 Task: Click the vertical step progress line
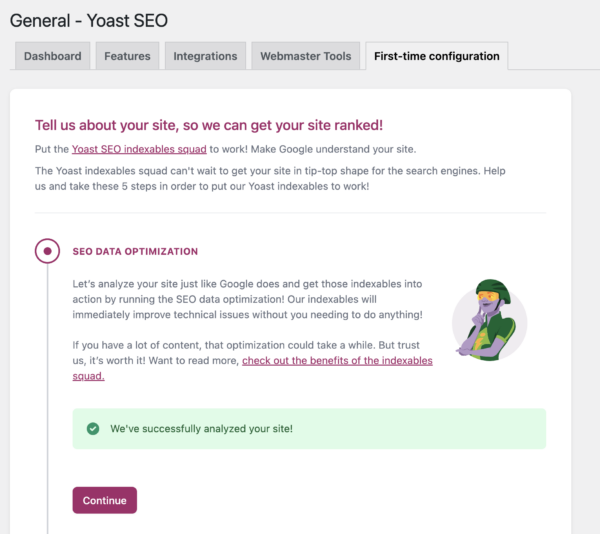tap(47, 398)
